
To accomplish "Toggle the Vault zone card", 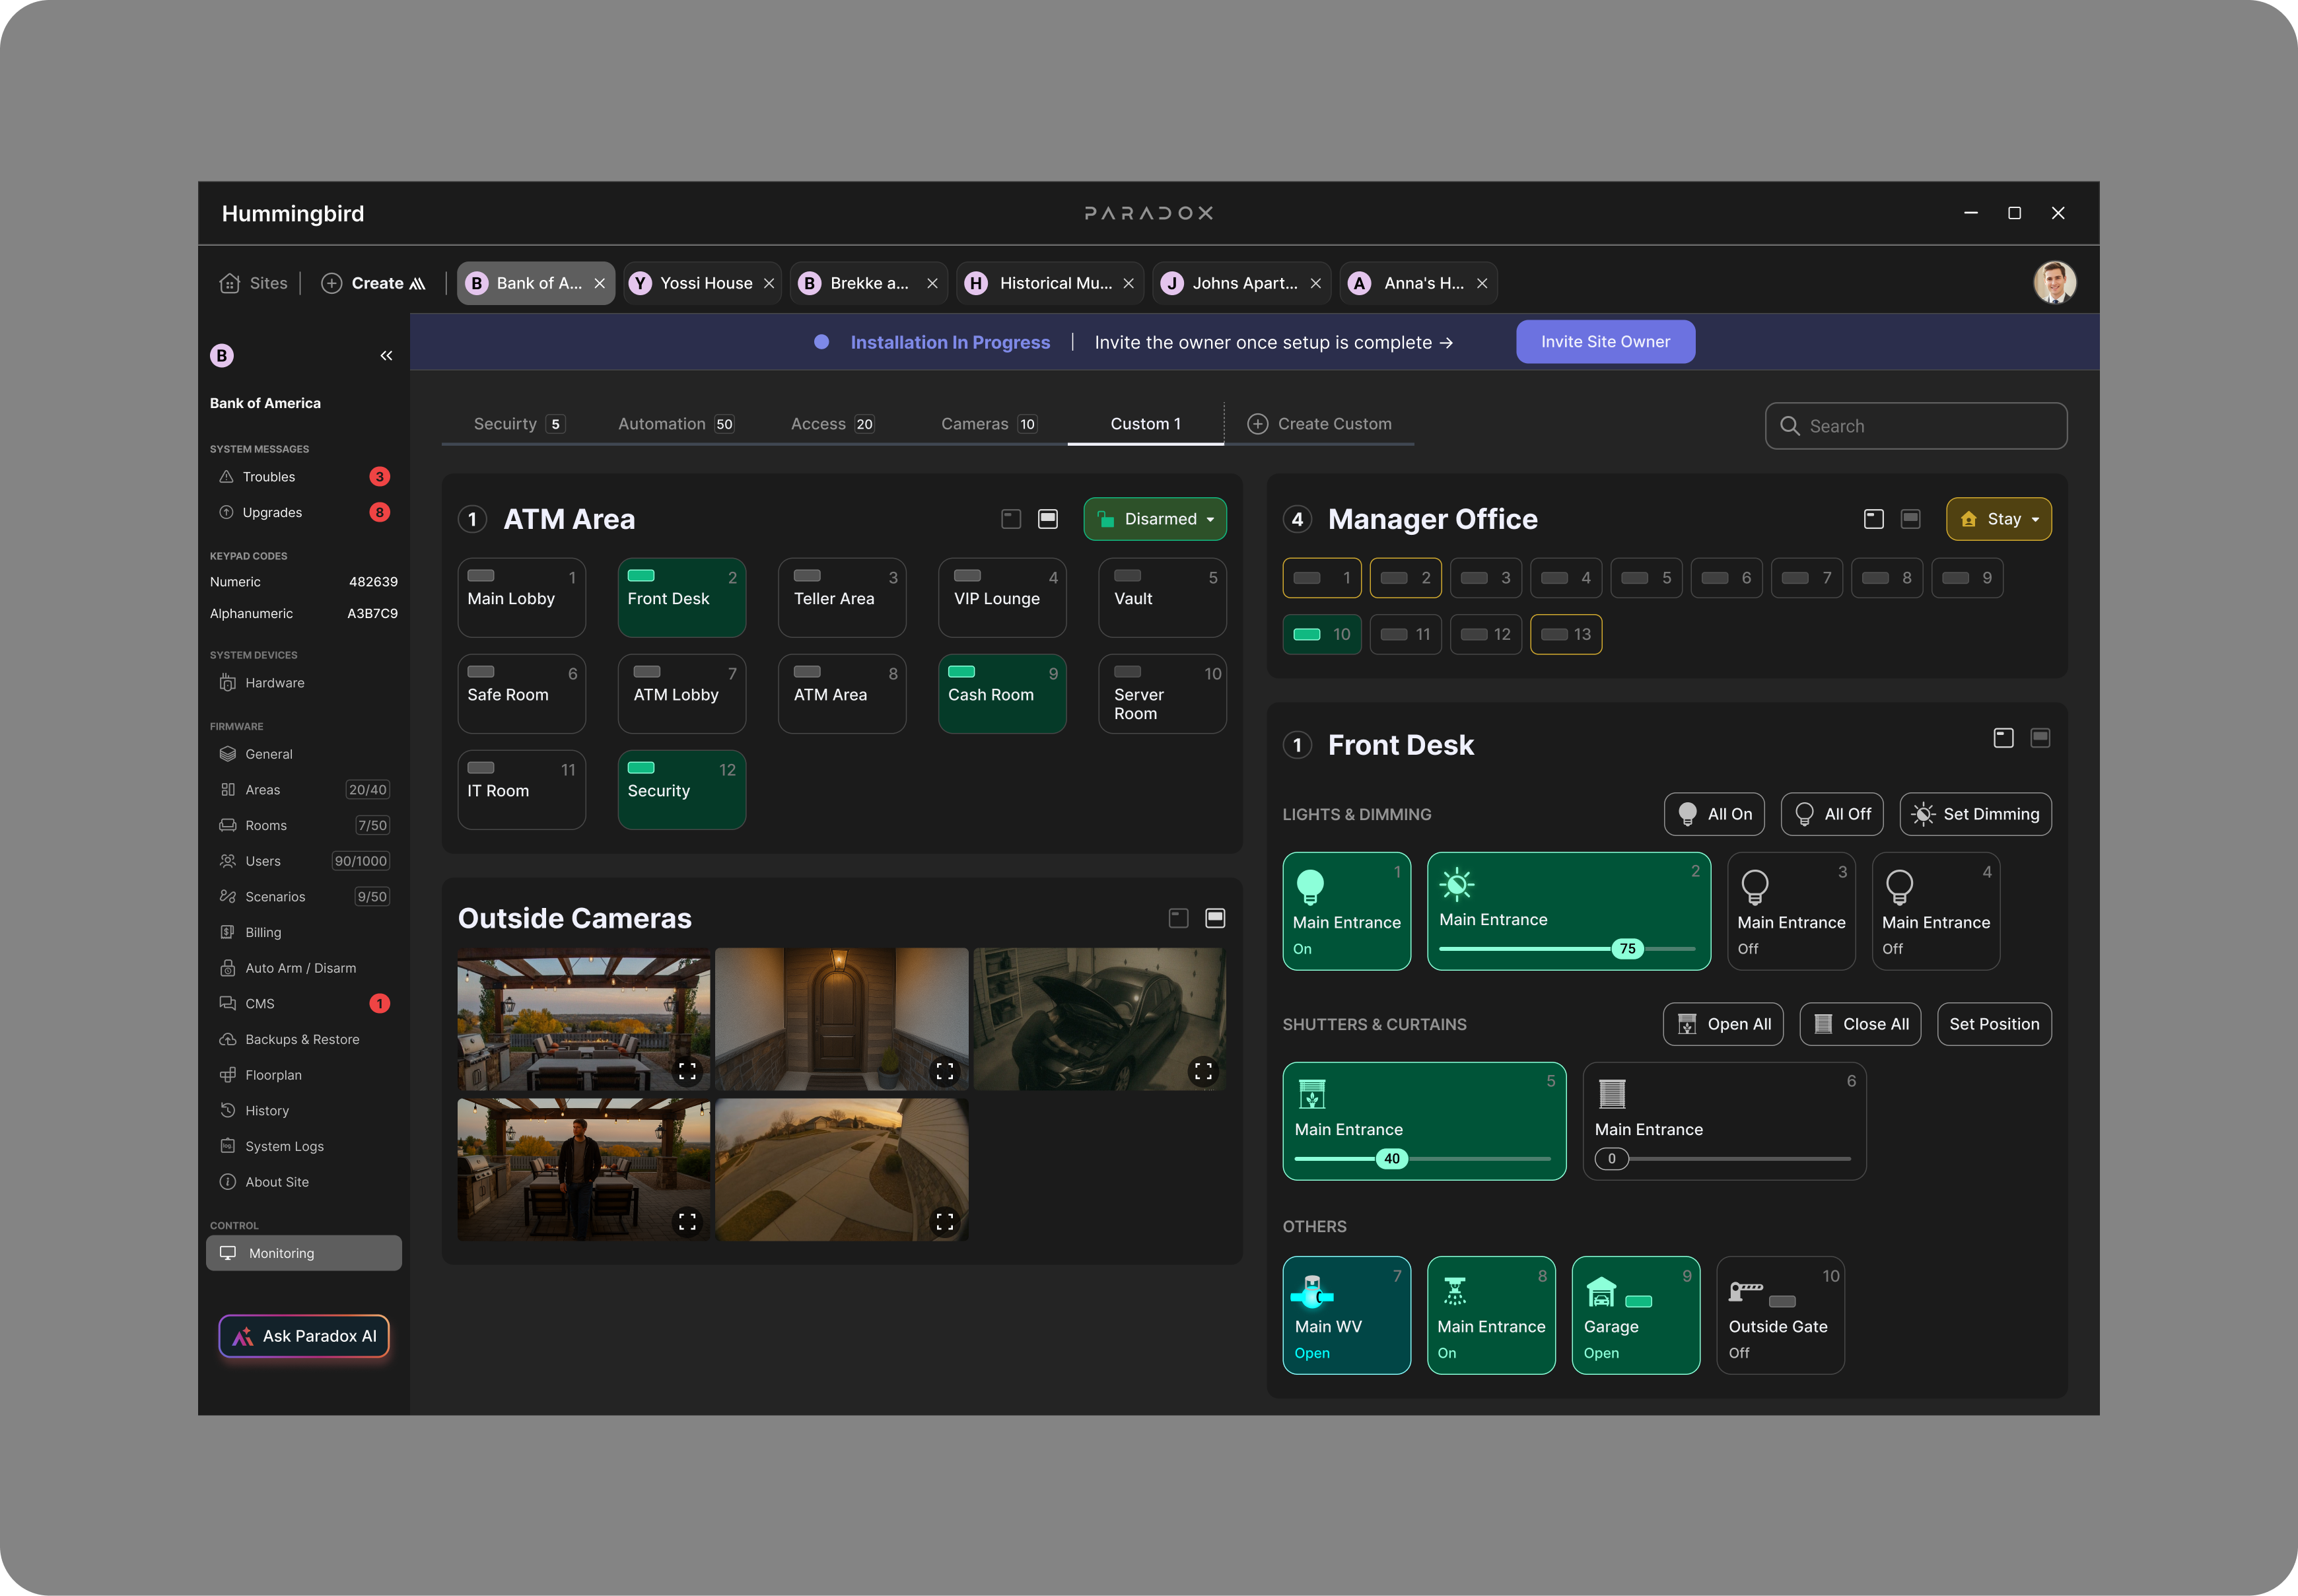I will tap(1163, 598).
